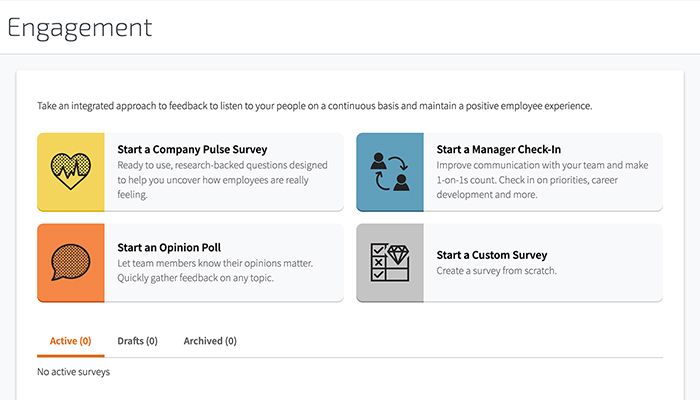Switch to the Active (0) tab
This screenshot has height=400, width=700.
(70, 341)
